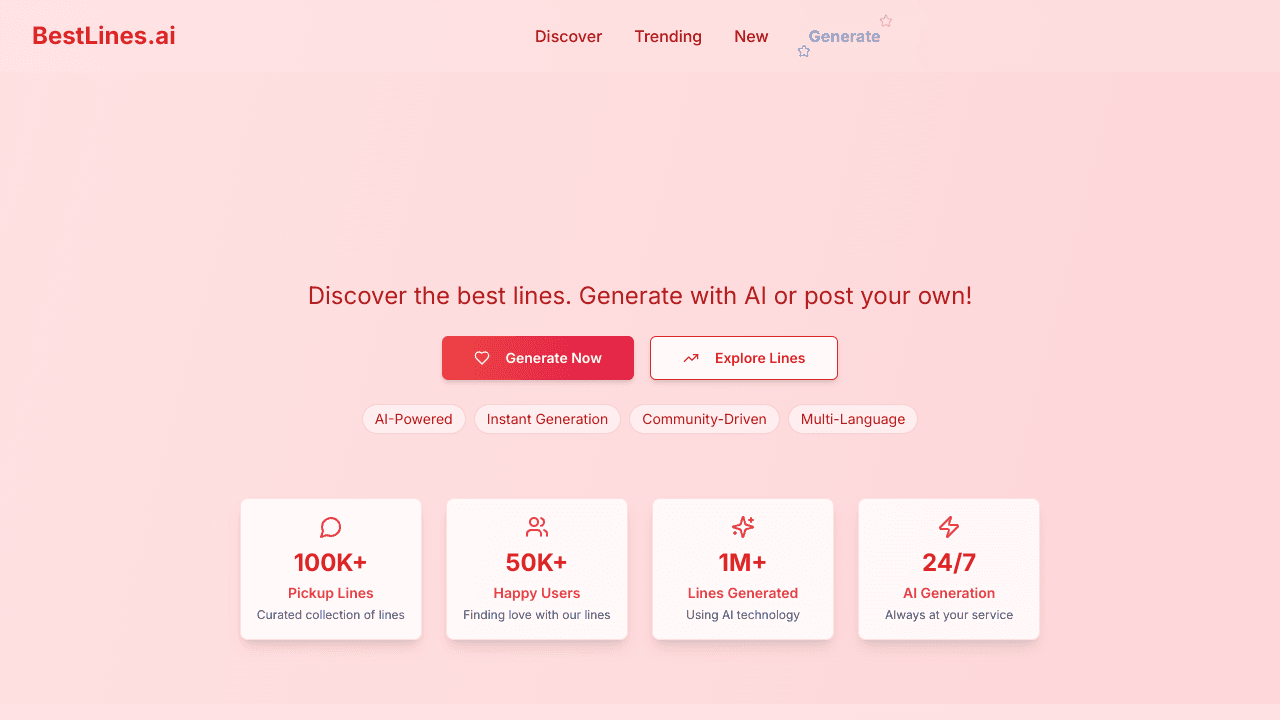Click the trending arrow icon in Explore Lines
Screen dimensions: 1280x720
point(691,358)
